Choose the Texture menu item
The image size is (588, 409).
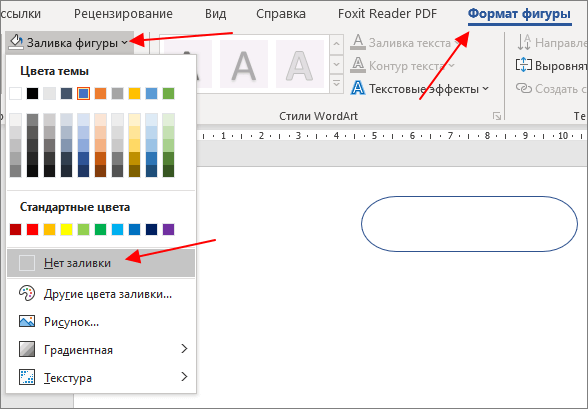[x=101, y=377]
